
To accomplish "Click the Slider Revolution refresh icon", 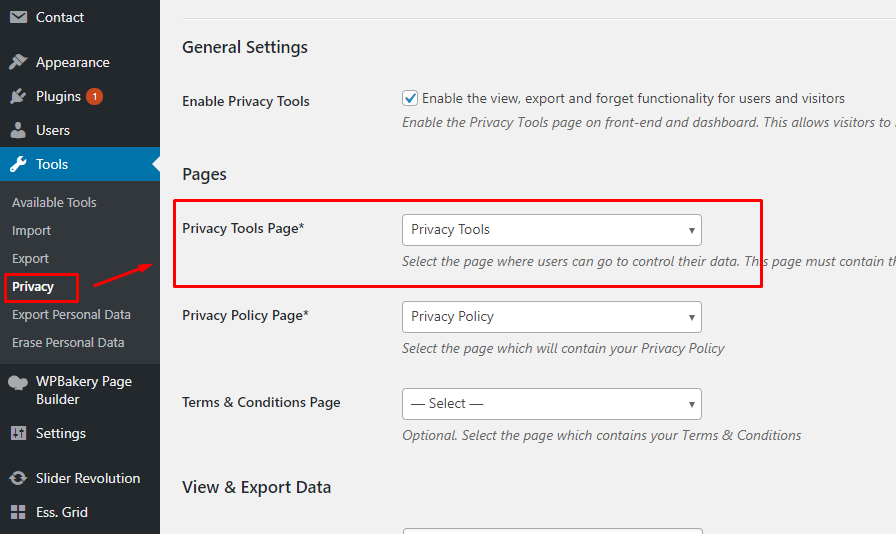I will (x=18, y=478).
